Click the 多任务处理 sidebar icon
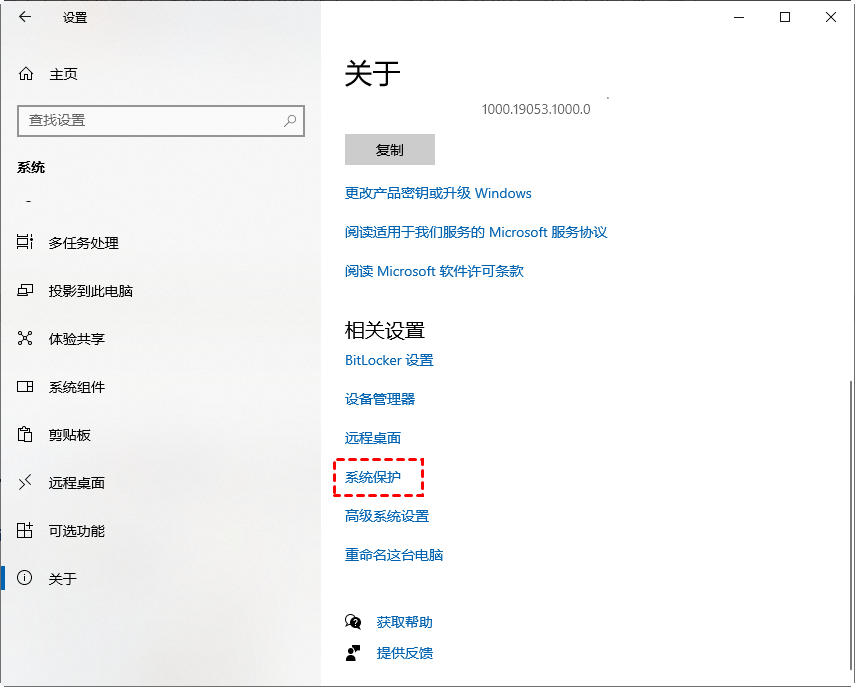This screenshot has height=687, width=855. [25, 242]
